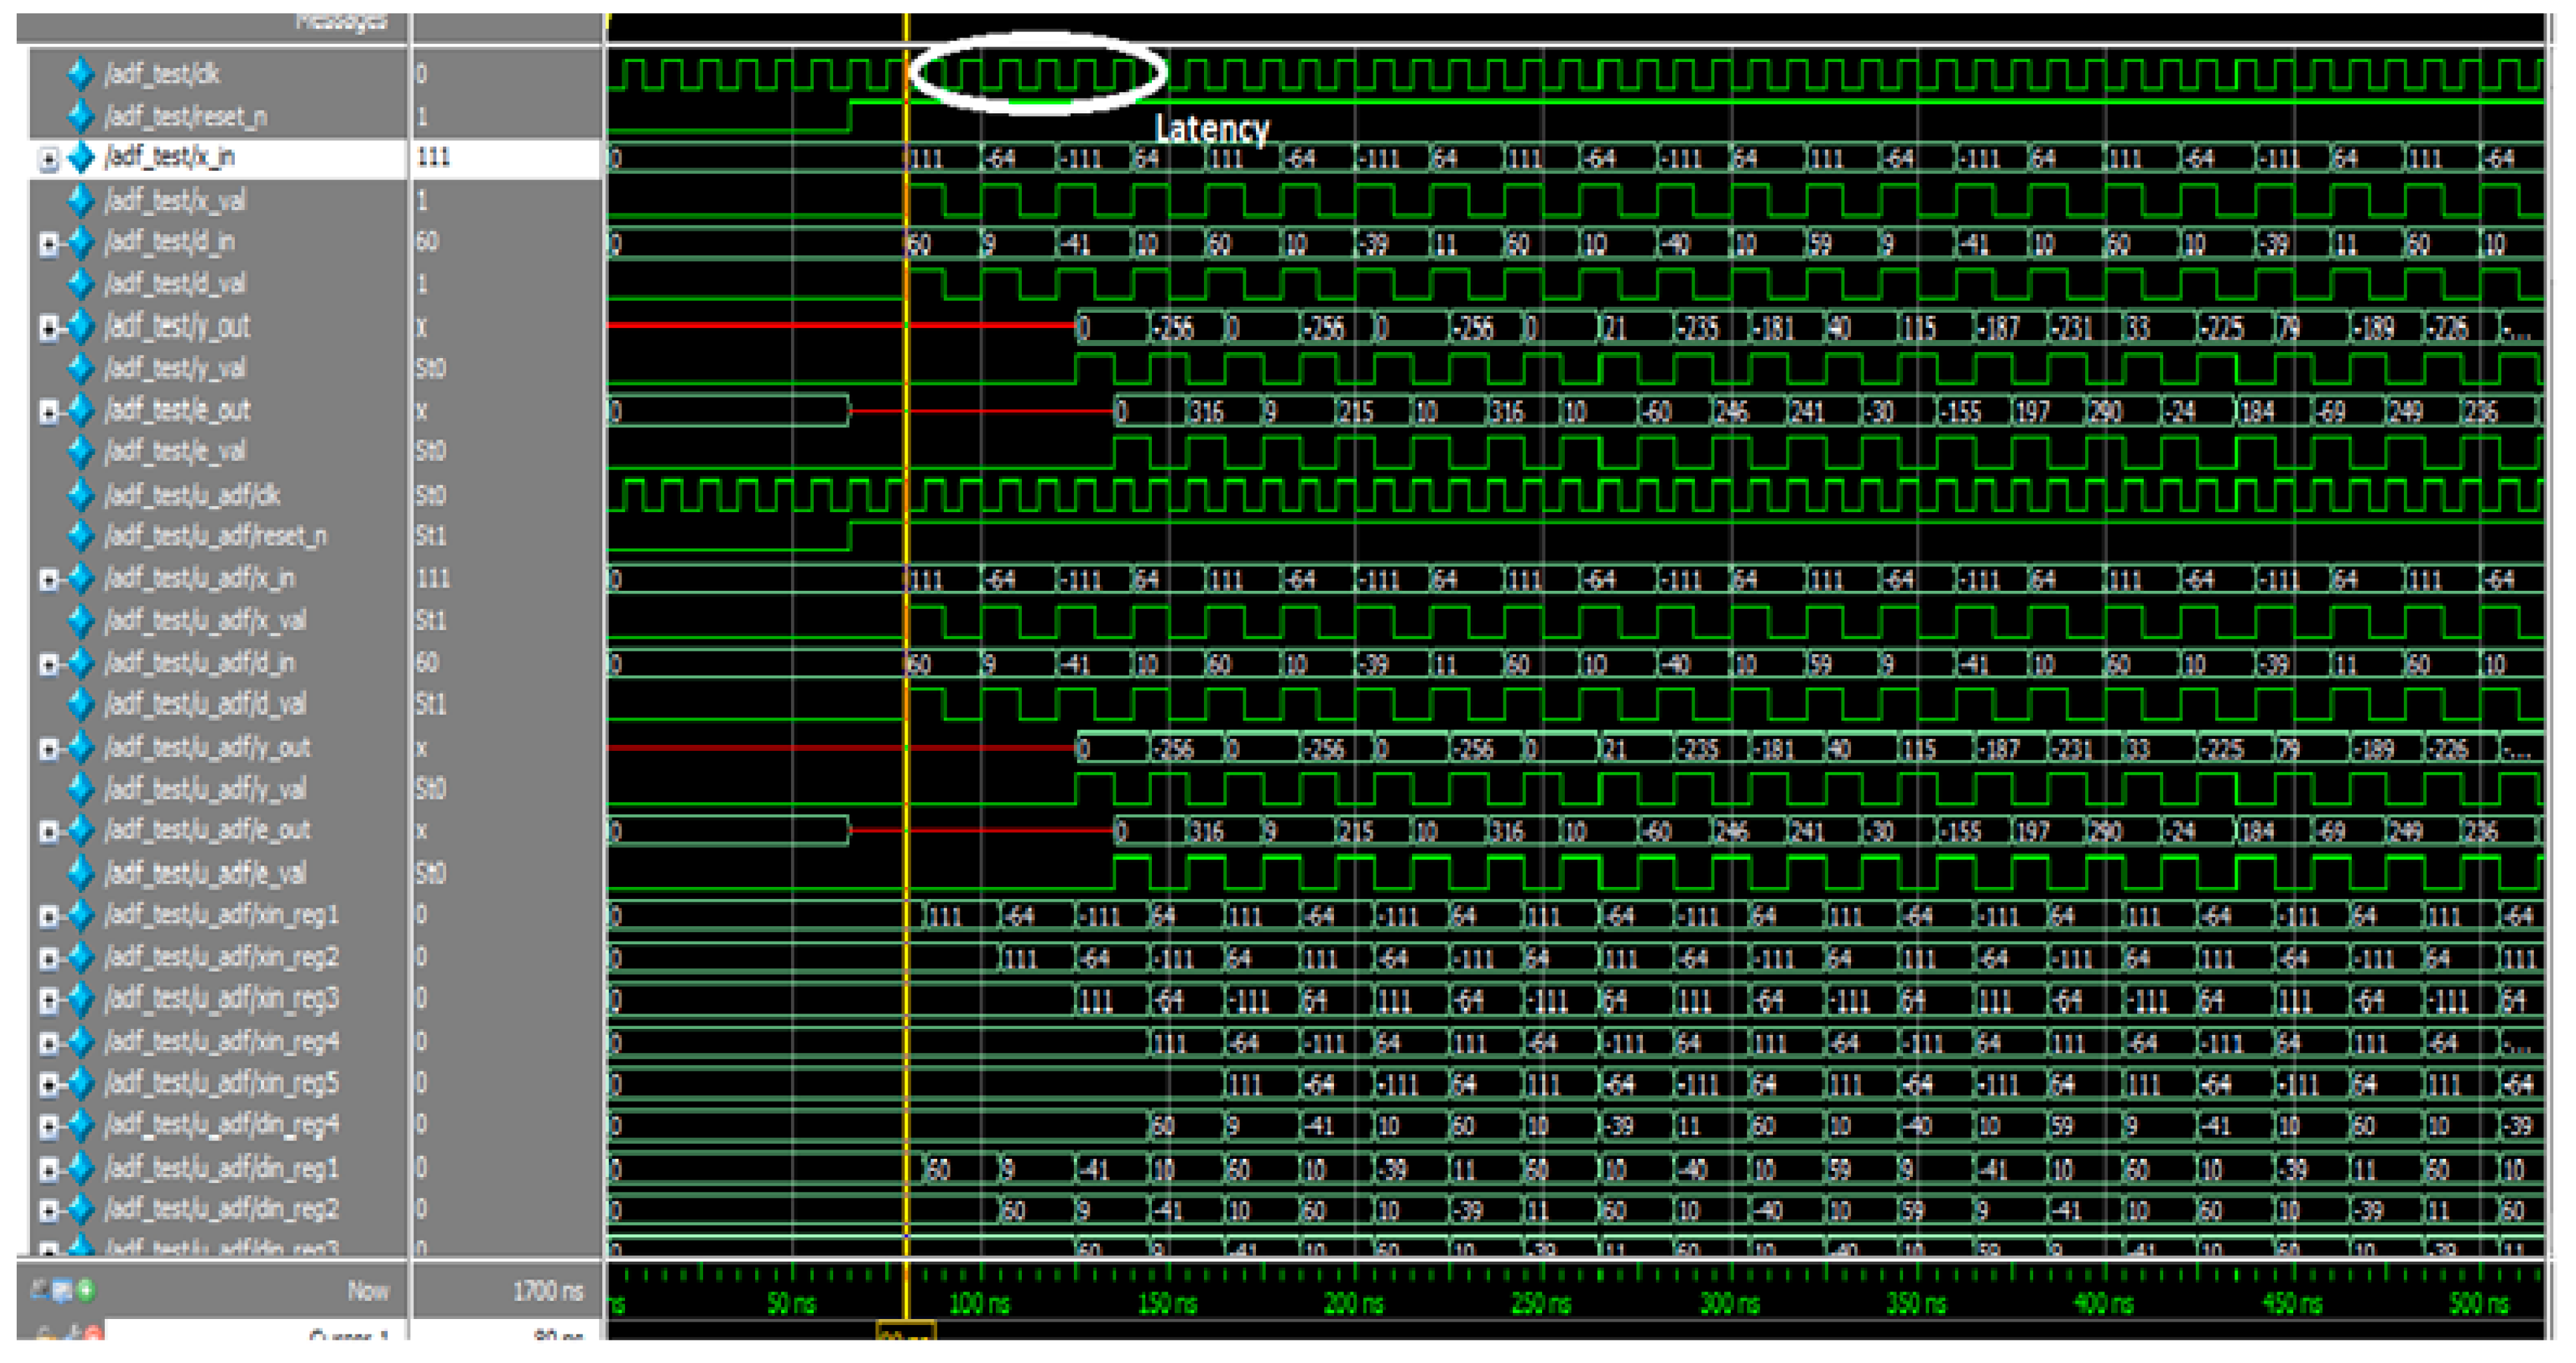Viewport: 2576px width, 1363px height.
Task: Click the Cursor 1 name field
Action: 348,1335
